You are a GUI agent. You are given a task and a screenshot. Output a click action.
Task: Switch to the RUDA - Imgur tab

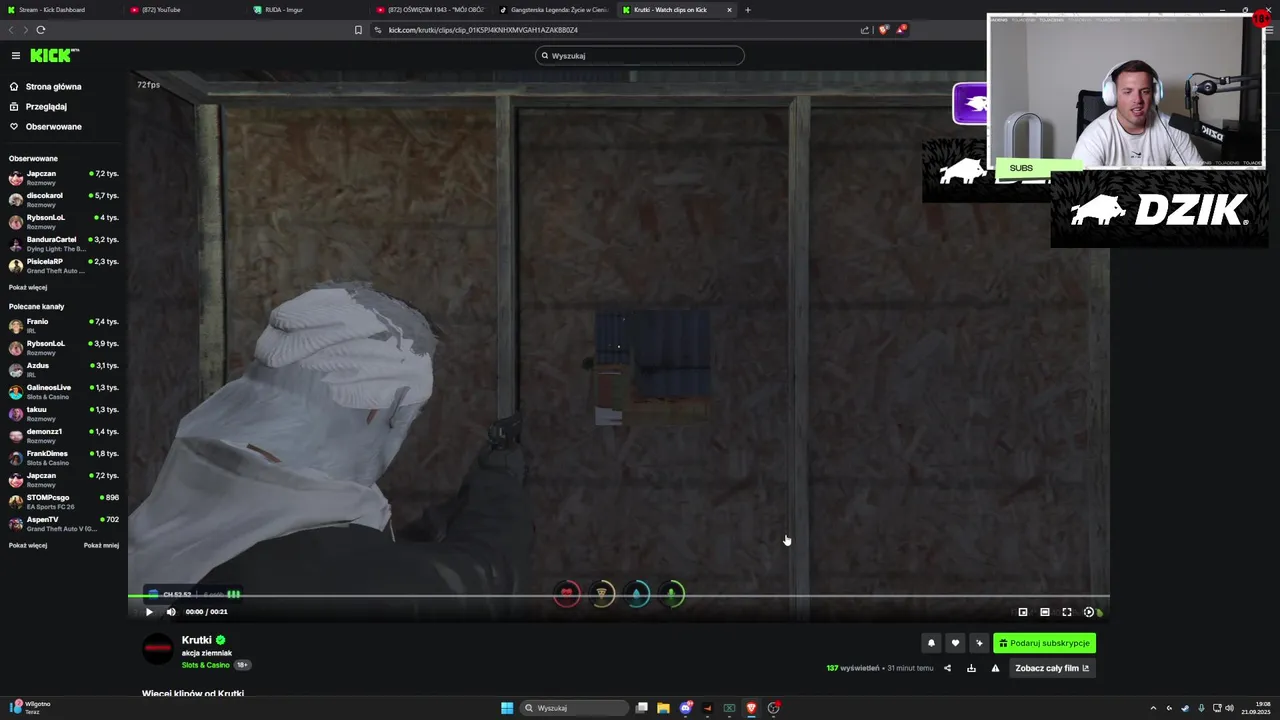pos(307,10)
